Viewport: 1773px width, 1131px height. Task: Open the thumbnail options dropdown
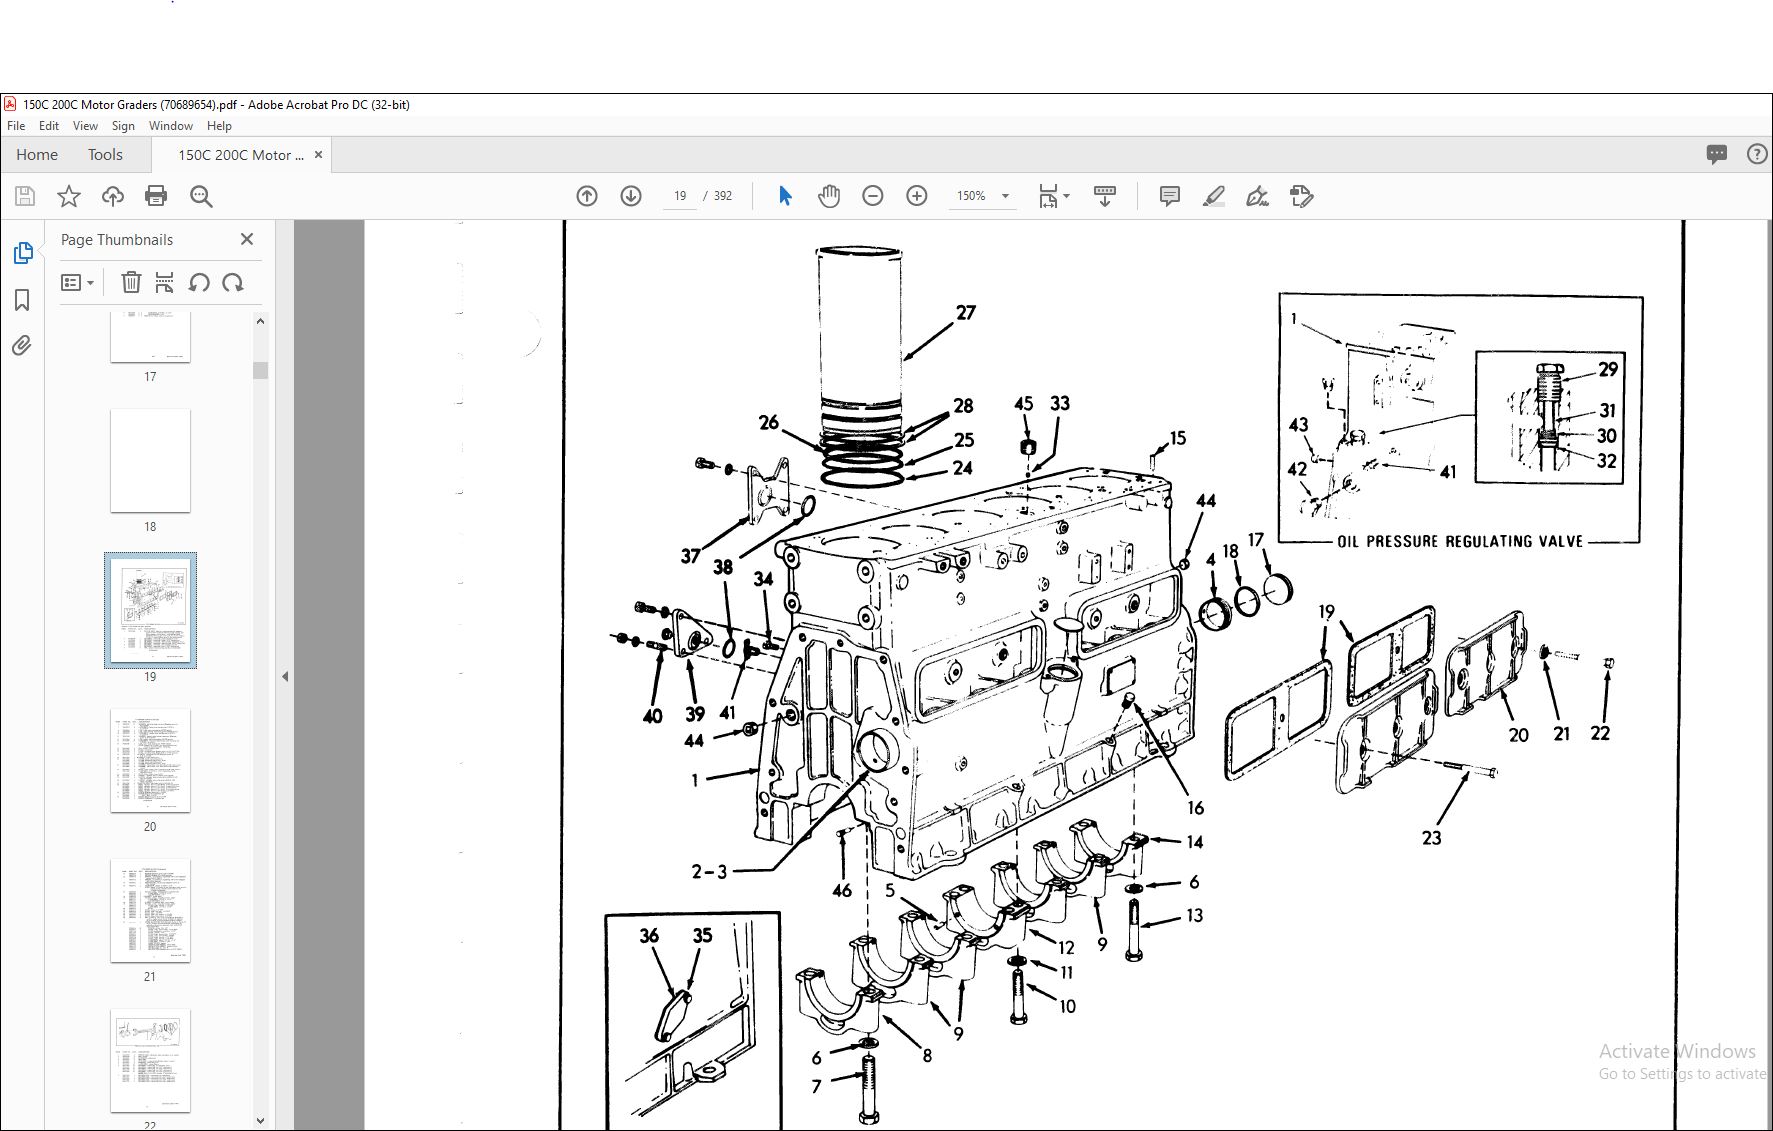[77, 282]
